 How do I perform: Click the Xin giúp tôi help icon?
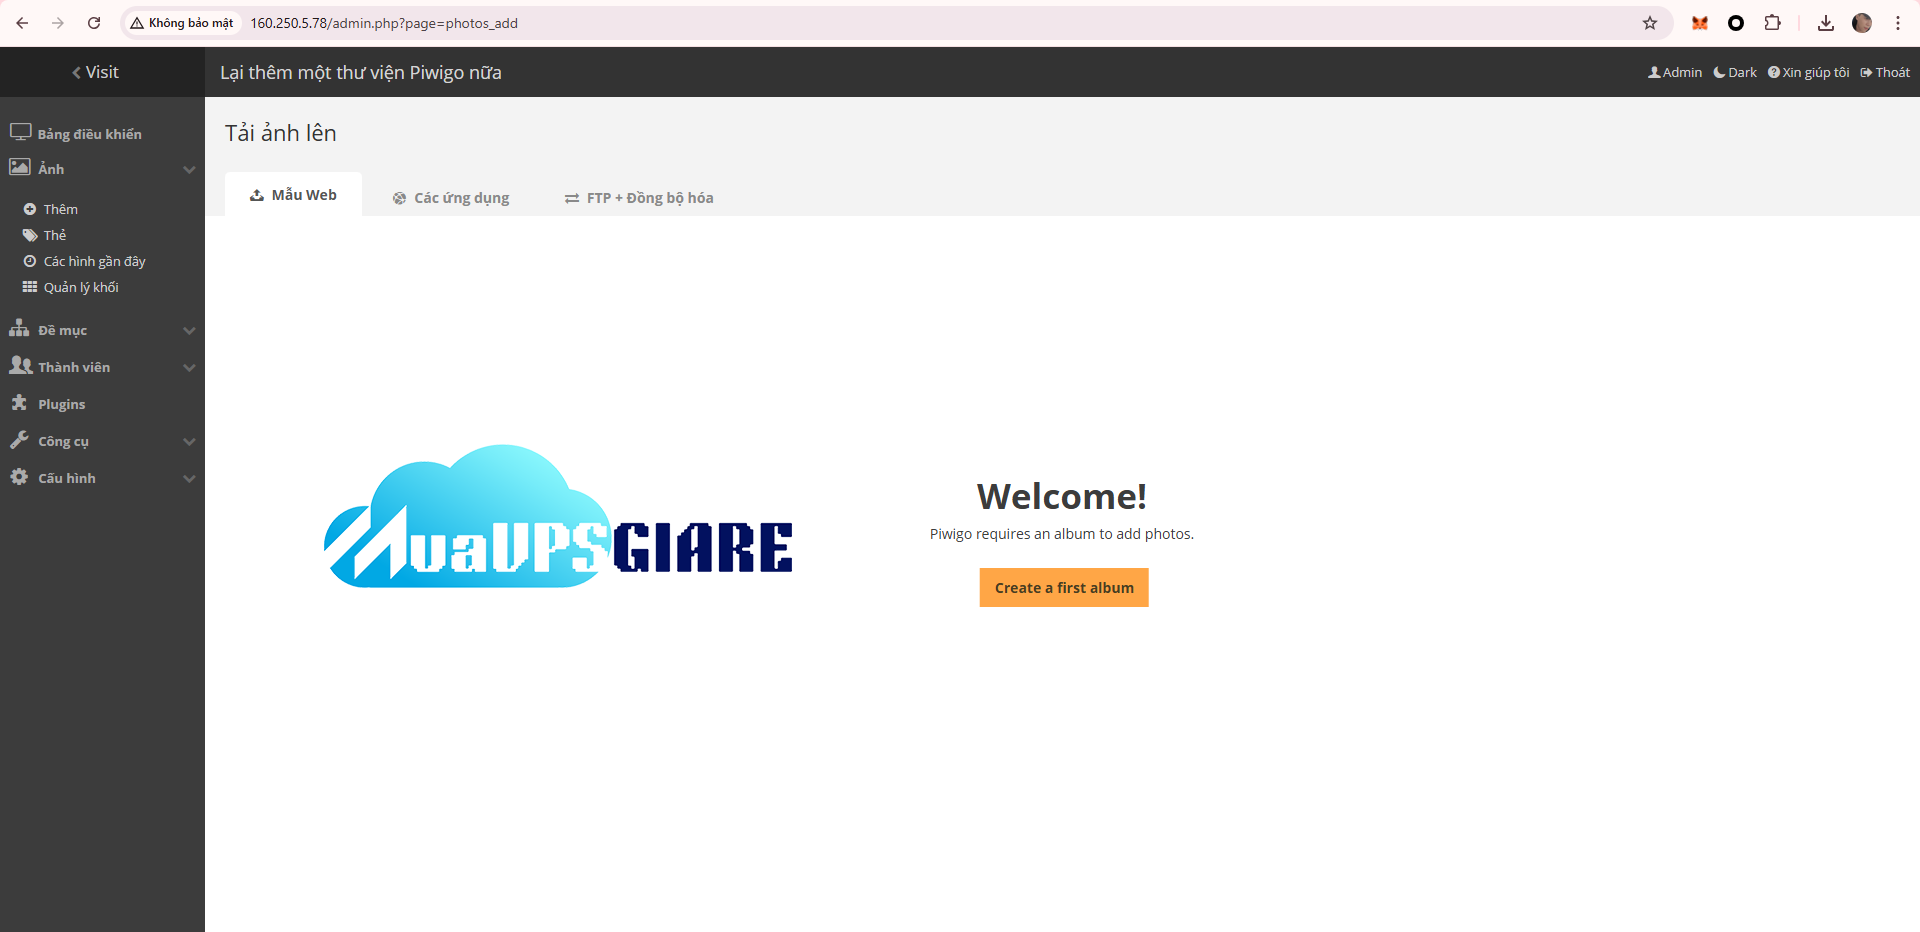[1773, 72]
